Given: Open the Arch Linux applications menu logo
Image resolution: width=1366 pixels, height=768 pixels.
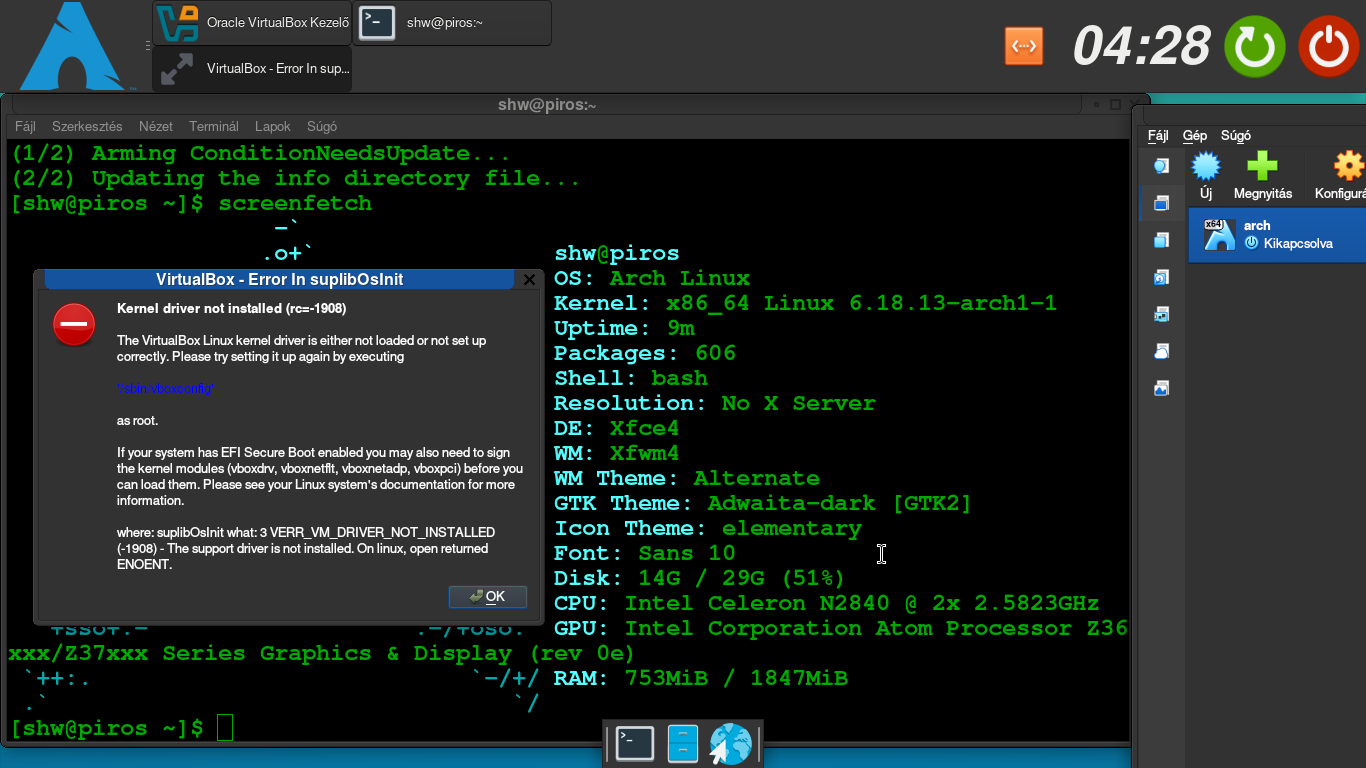Looking at the screenshot, I should (x=72, y=46).
